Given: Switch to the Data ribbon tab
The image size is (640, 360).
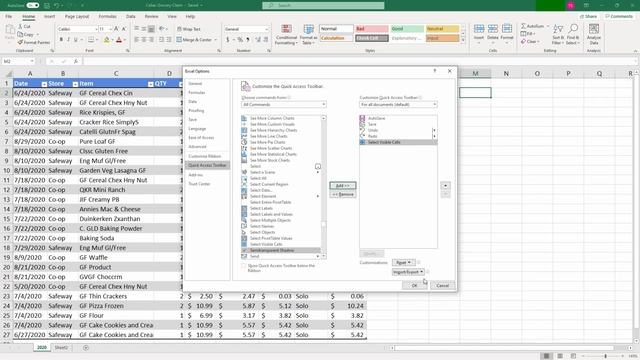Looking at the screenshot, I should [131, 16].
